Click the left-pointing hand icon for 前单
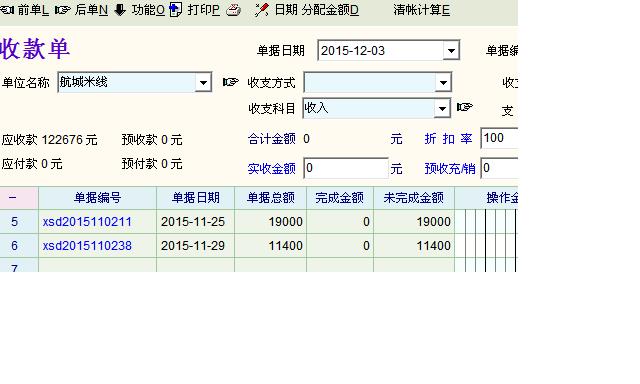Viewport: 640px width, 384px height. pos(7,10)
